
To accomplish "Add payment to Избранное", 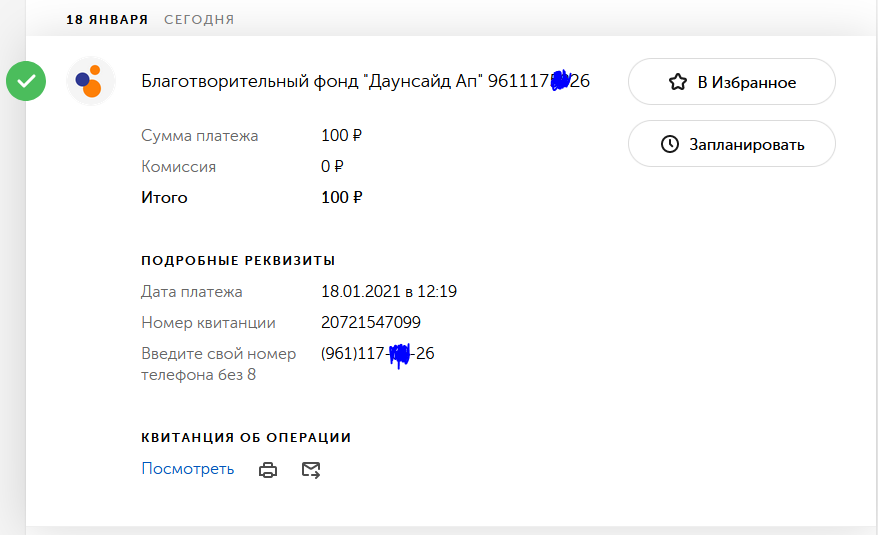I will click(x=731, y=82).
